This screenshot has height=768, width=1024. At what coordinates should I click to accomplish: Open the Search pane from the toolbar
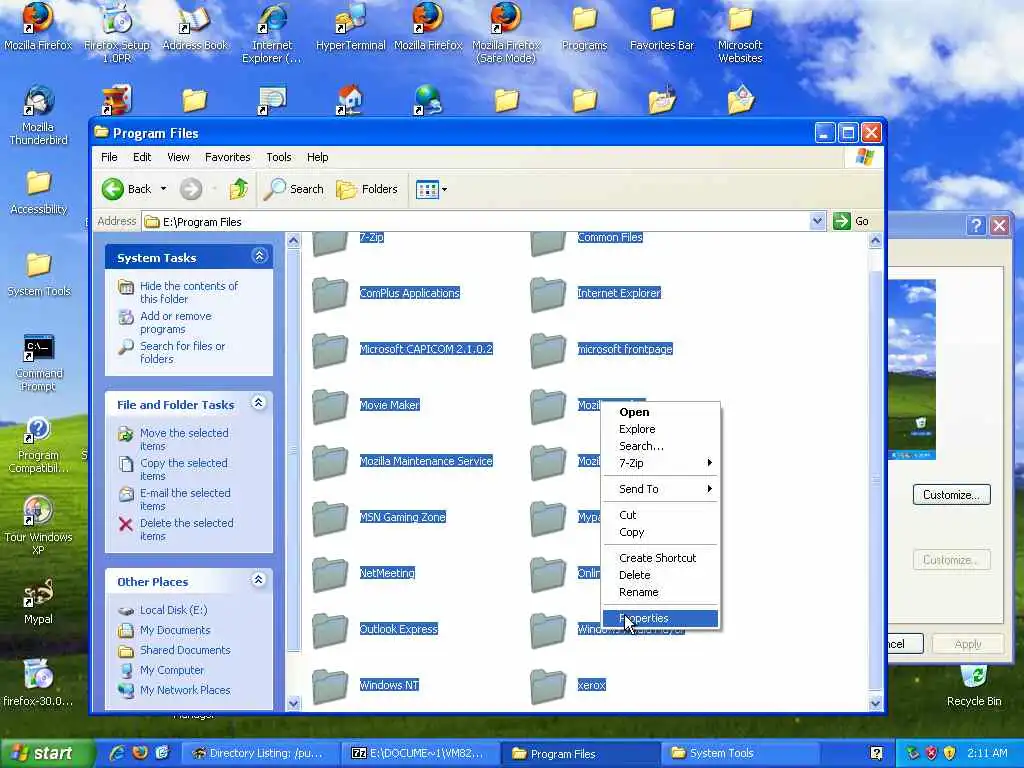pos(294,189)
